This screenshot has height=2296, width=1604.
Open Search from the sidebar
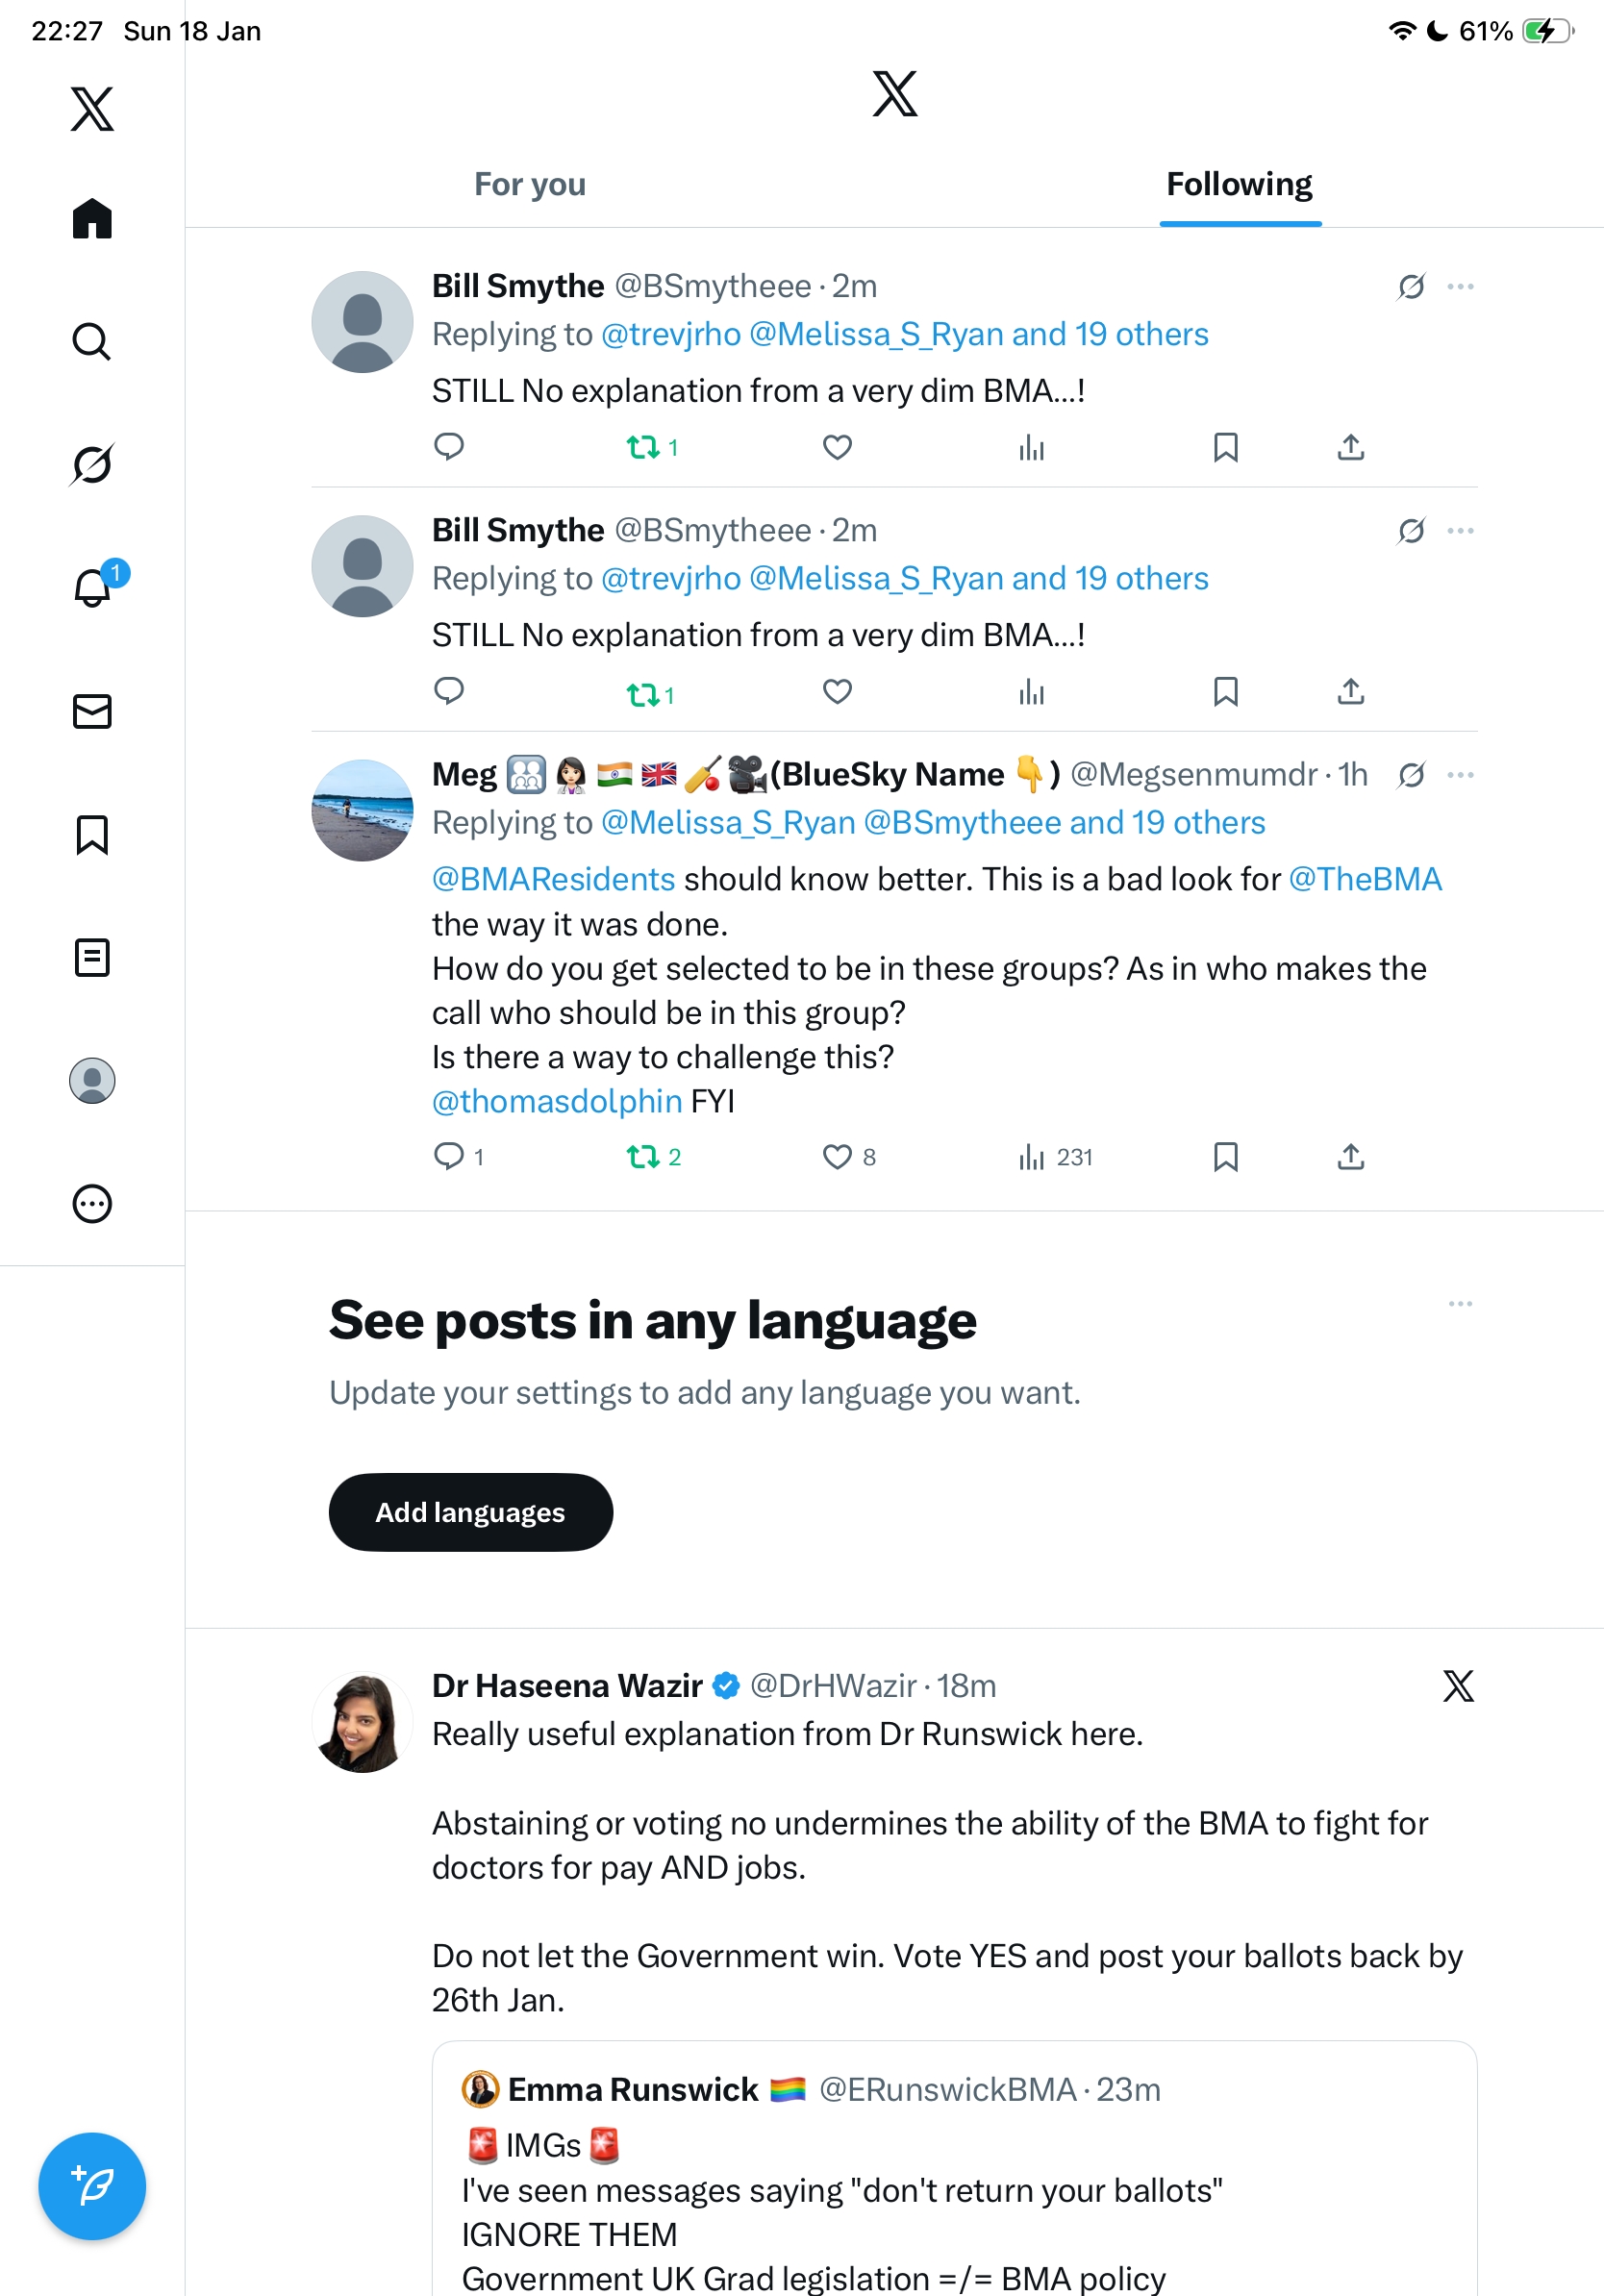92,341
